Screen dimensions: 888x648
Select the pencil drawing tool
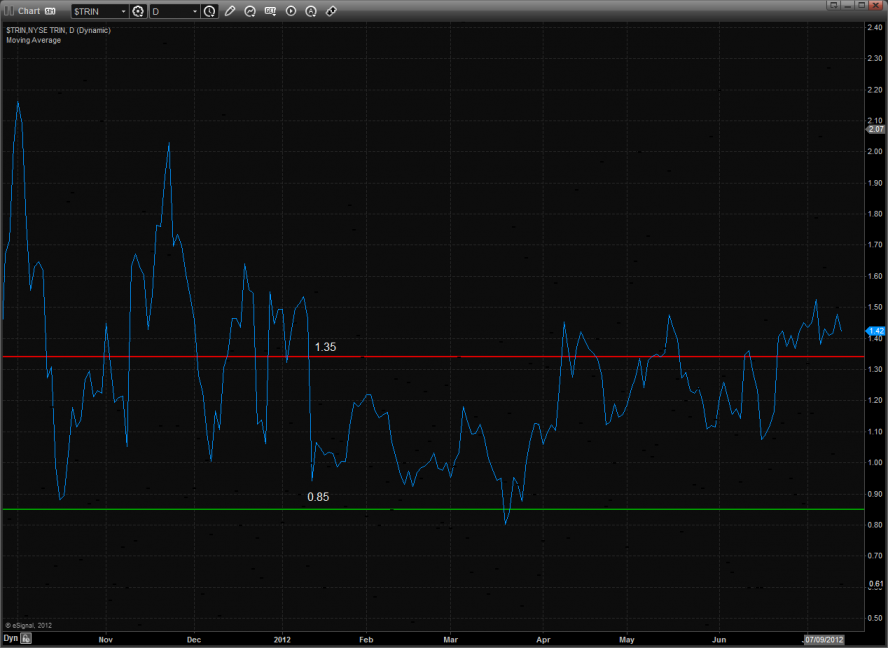click(x=230, y=11)
